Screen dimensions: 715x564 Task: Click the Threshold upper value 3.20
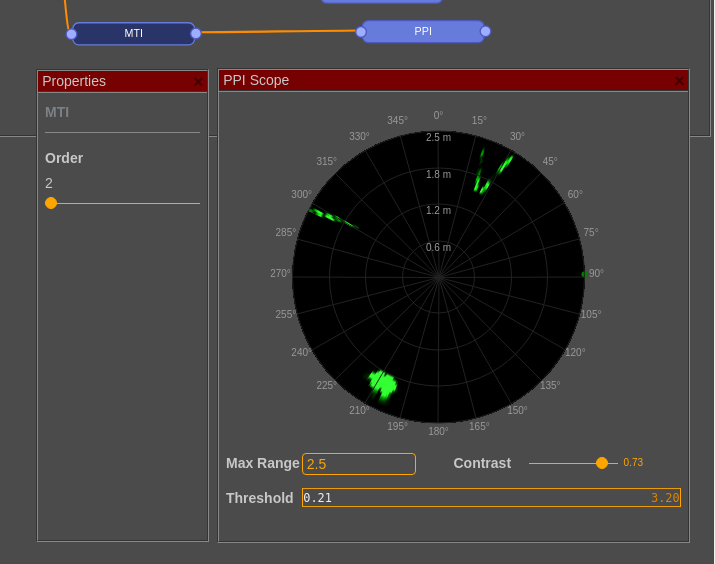pyautogui.click(x=665, y=498)
